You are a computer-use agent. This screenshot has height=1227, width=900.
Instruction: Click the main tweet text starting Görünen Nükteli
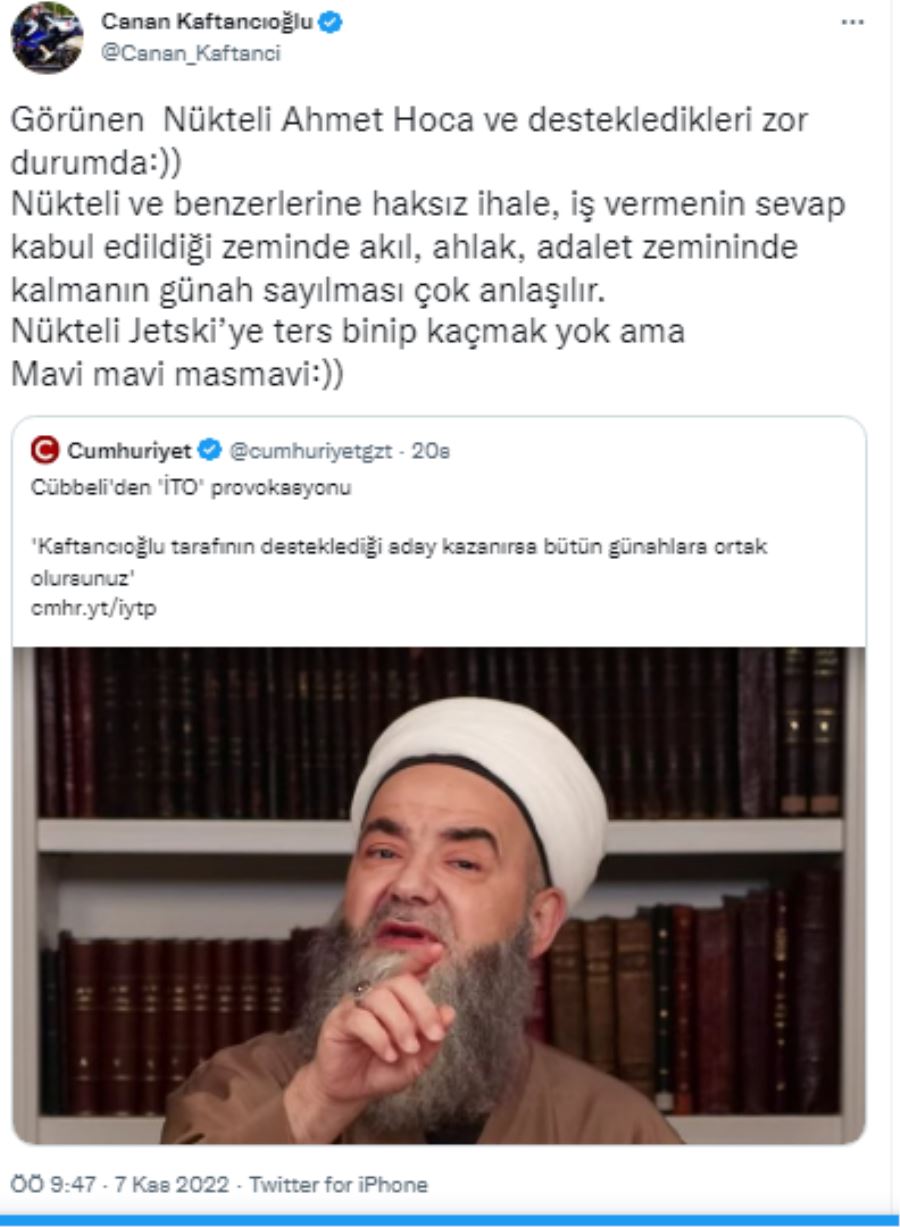coord(428,252)
